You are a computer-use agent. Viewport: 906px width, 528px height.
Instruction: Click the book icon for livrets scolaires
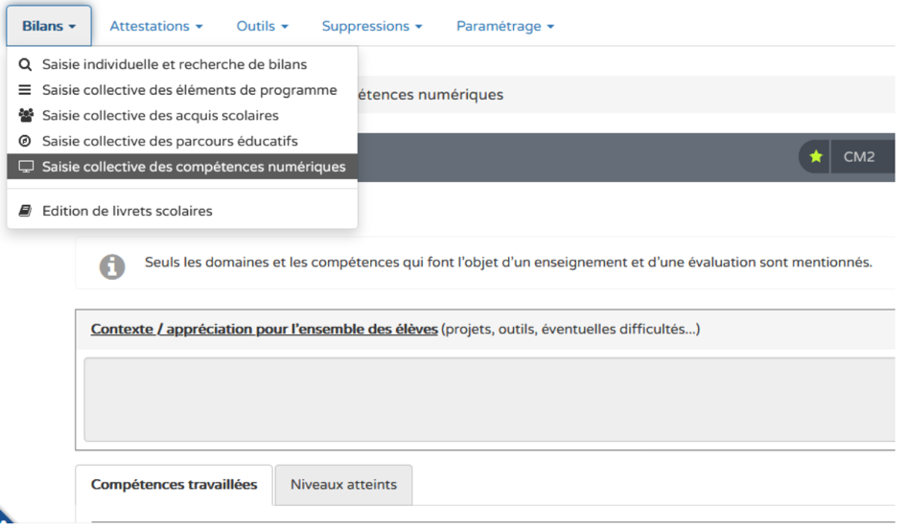tap(25, 211)
